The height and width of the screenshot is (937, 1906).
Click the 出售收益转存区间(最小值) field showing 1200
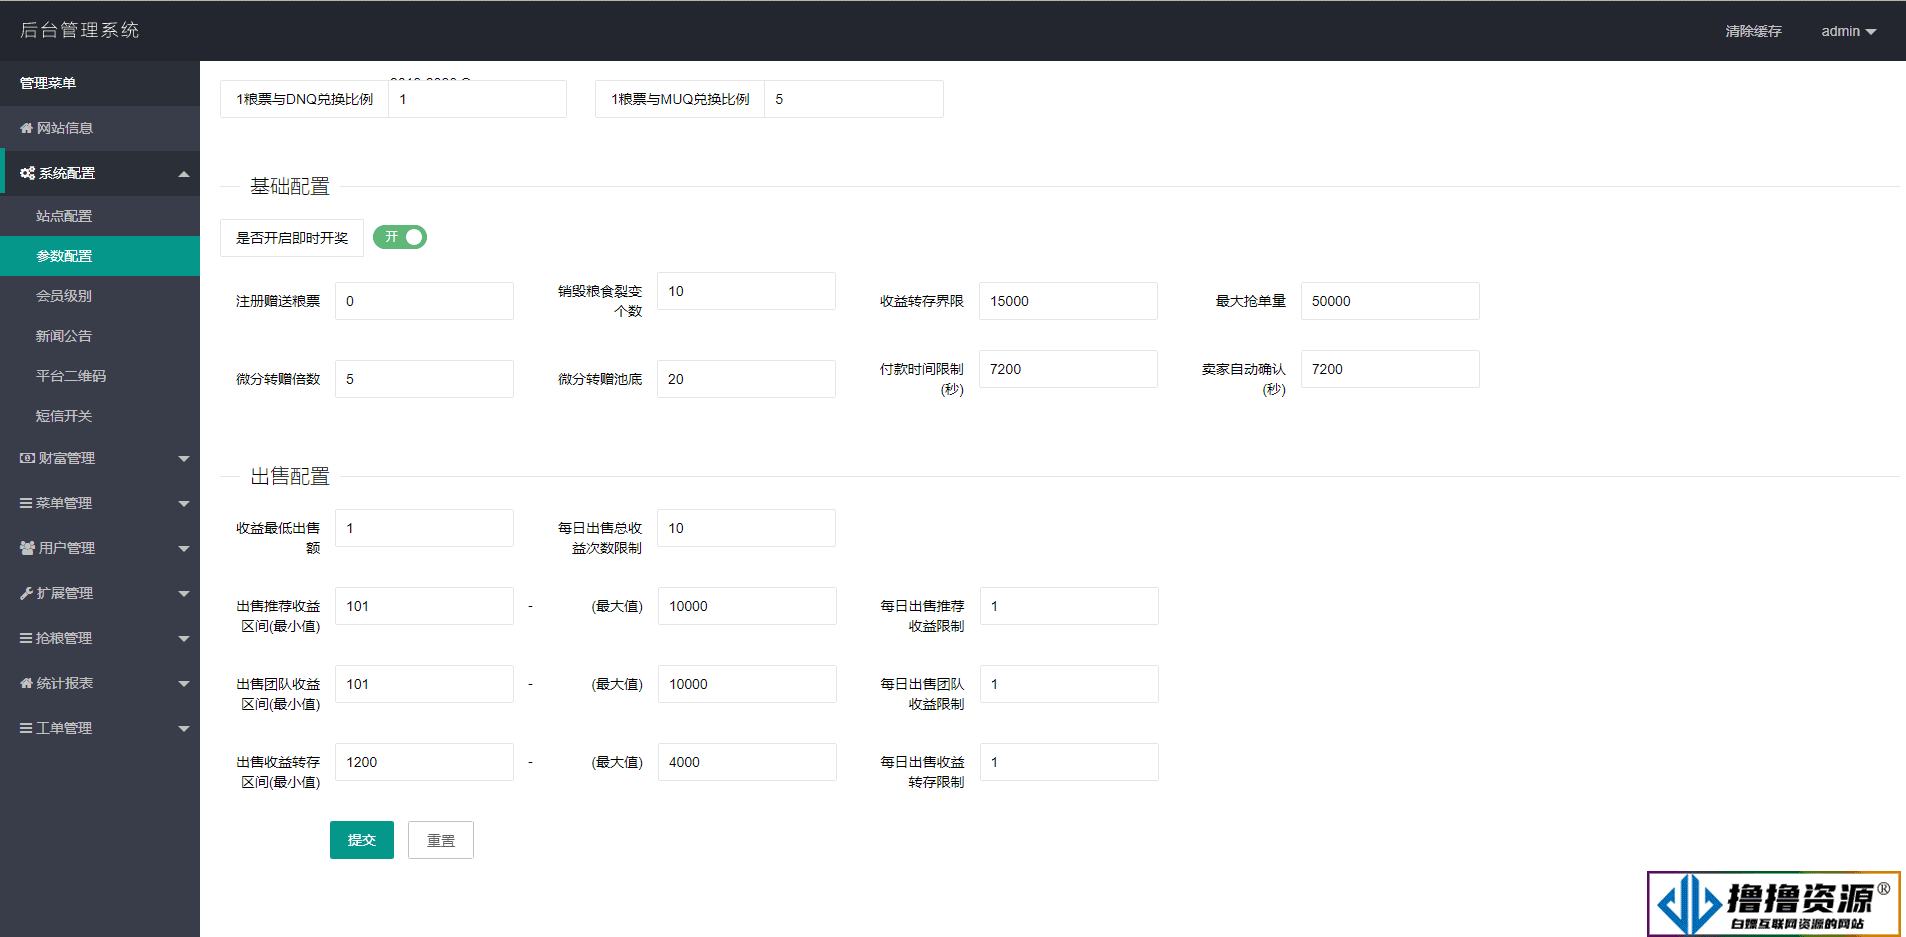point(424,762)
